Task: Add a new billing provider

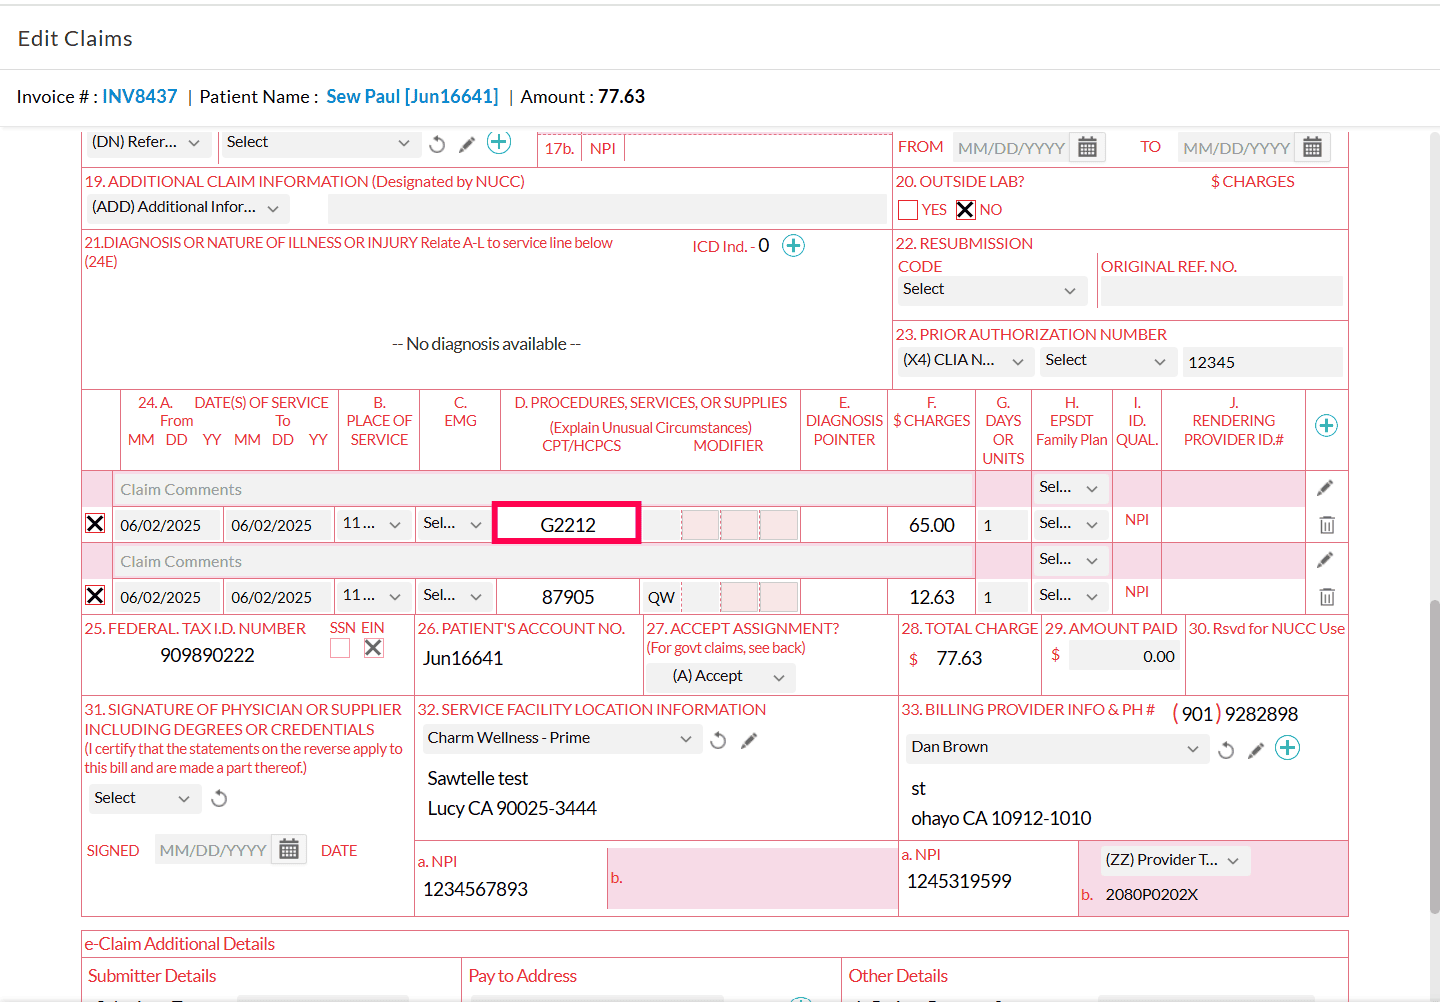Action: point(1287,748)
